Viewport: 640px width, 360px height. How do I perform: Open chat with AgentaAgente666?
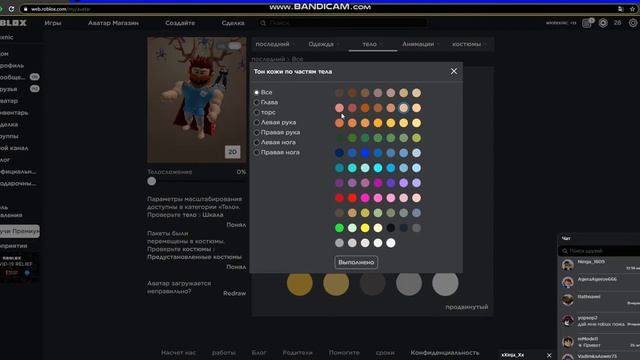(x=599, y=282)
